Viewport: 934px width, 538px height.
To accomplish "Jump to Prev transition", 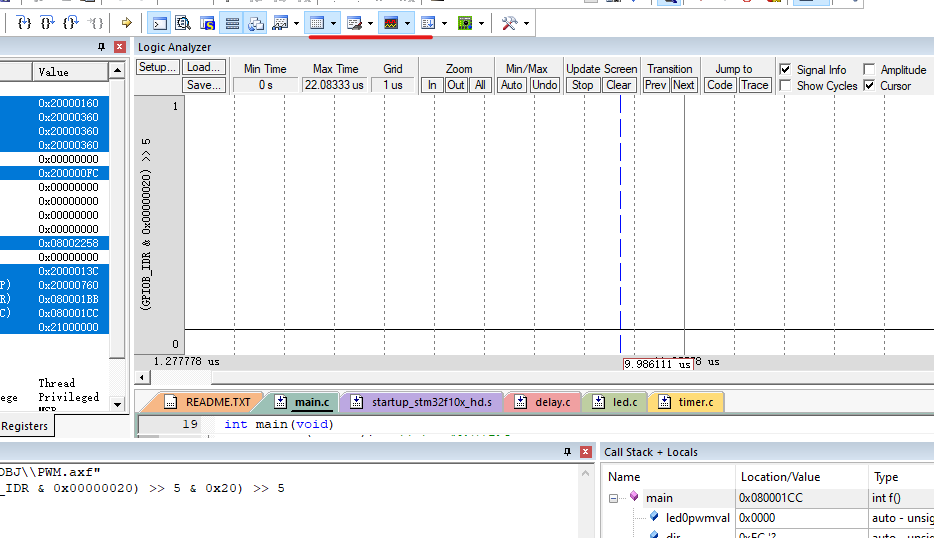I will pos(655,85).
